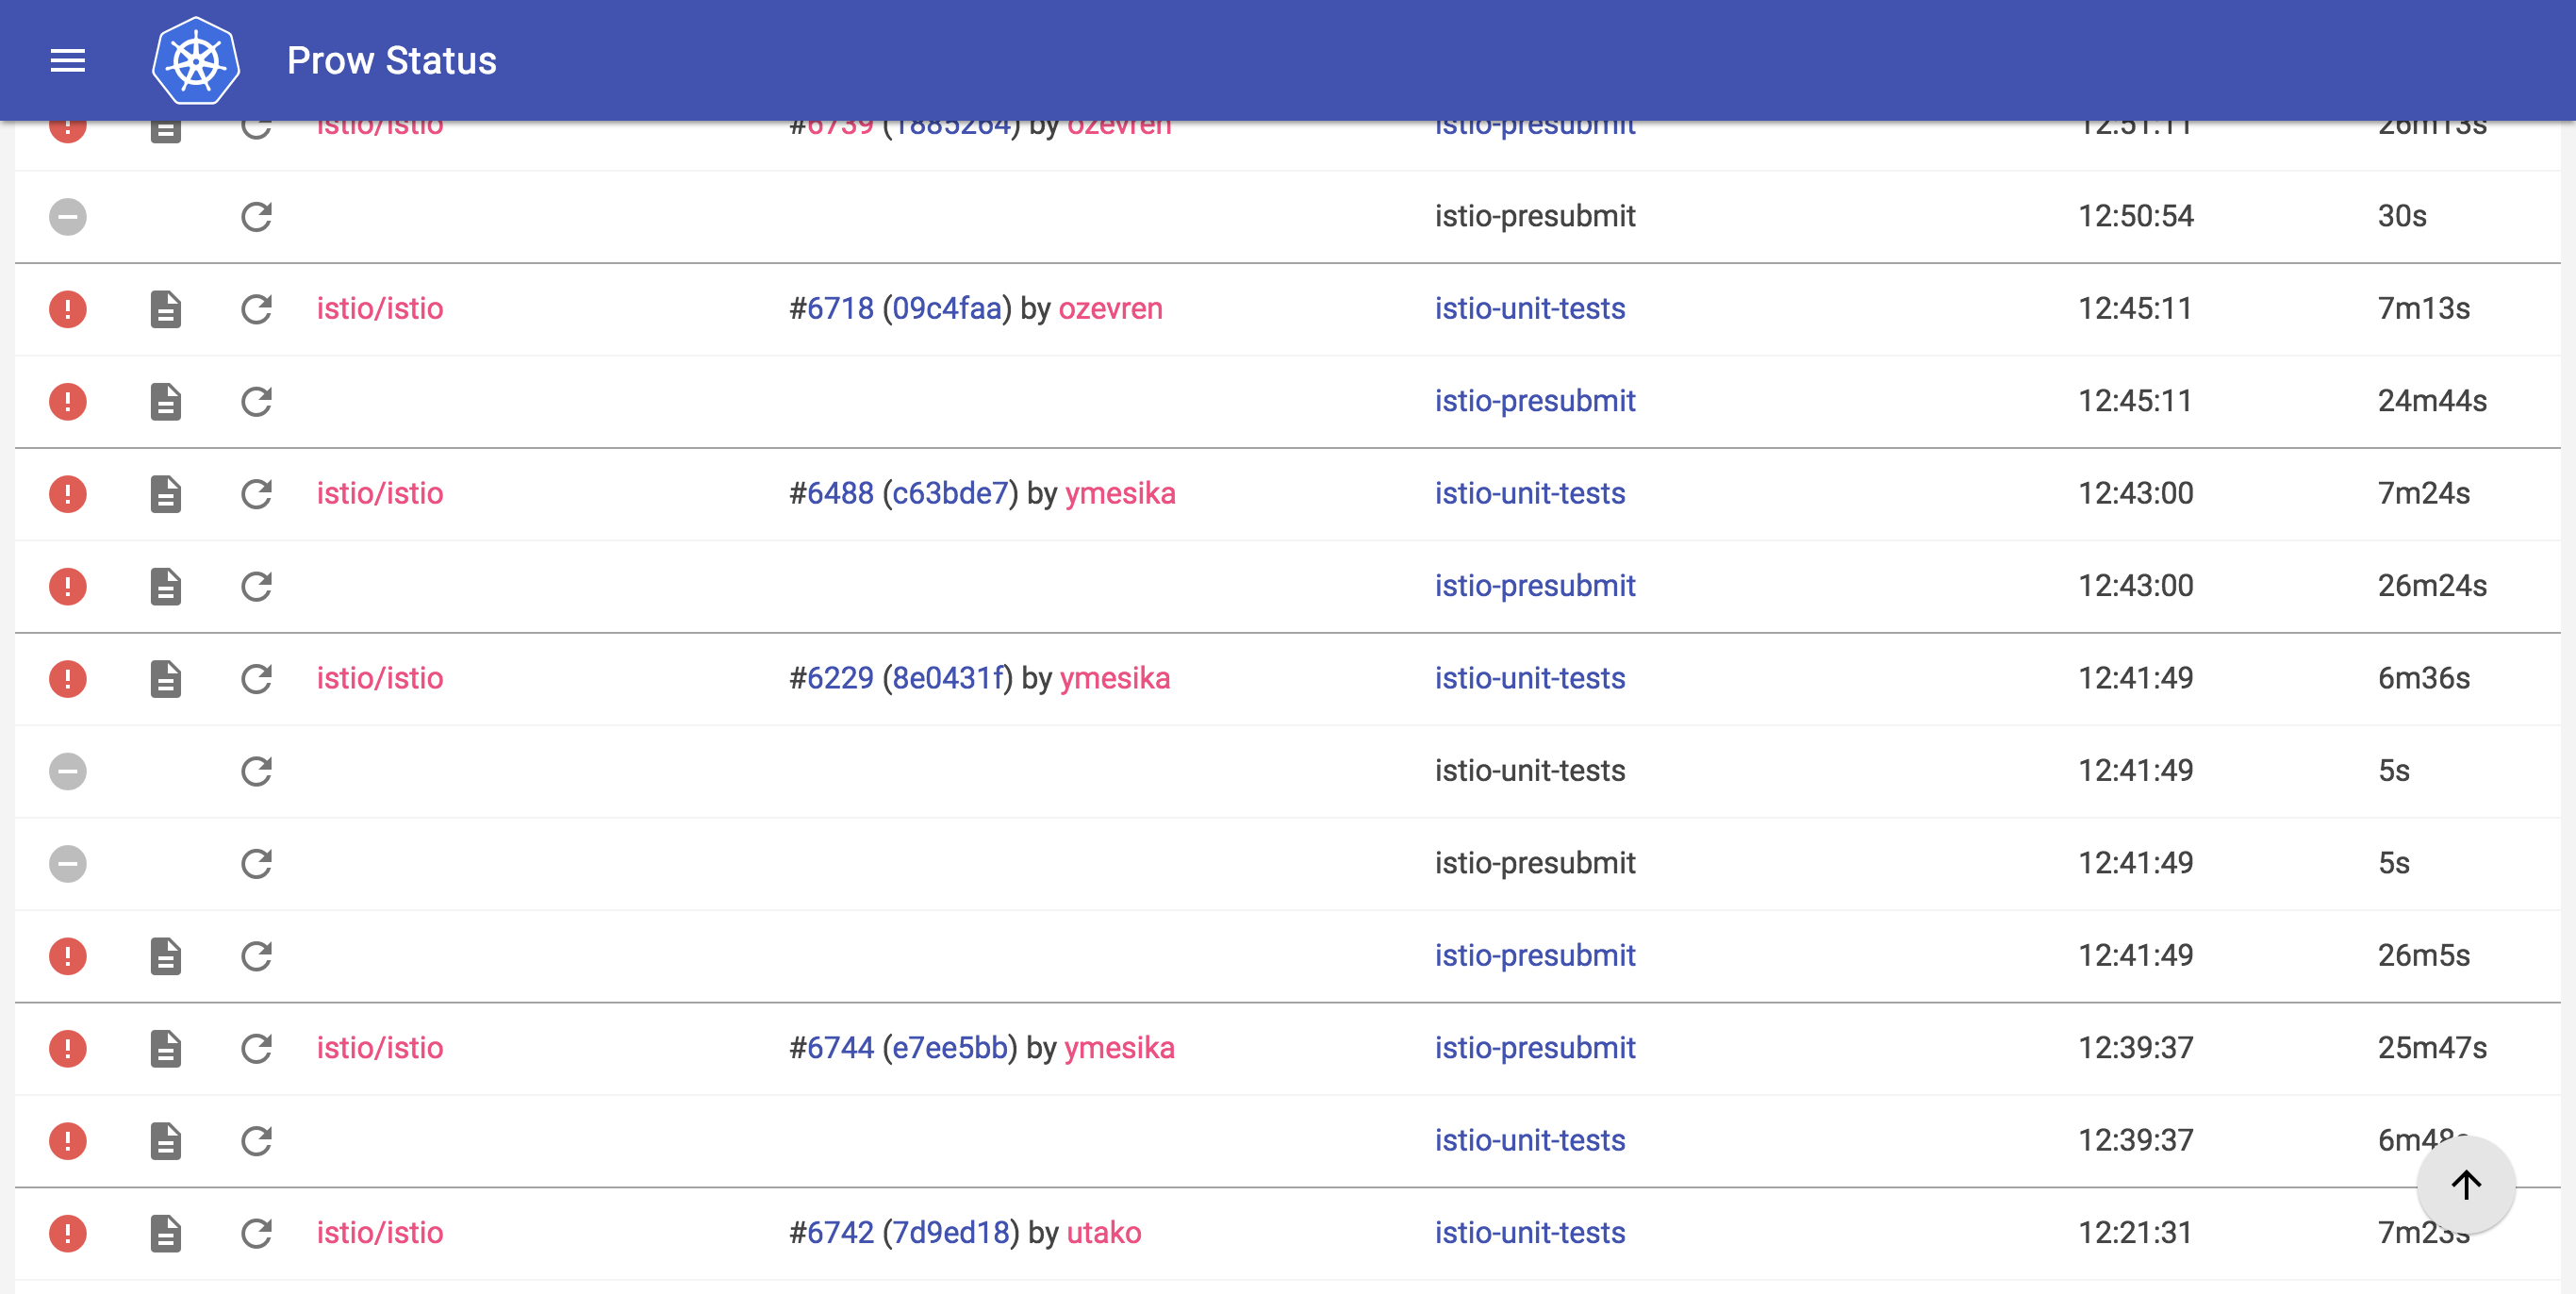Rerun job for #6742 by utako

pos(256,1233)
